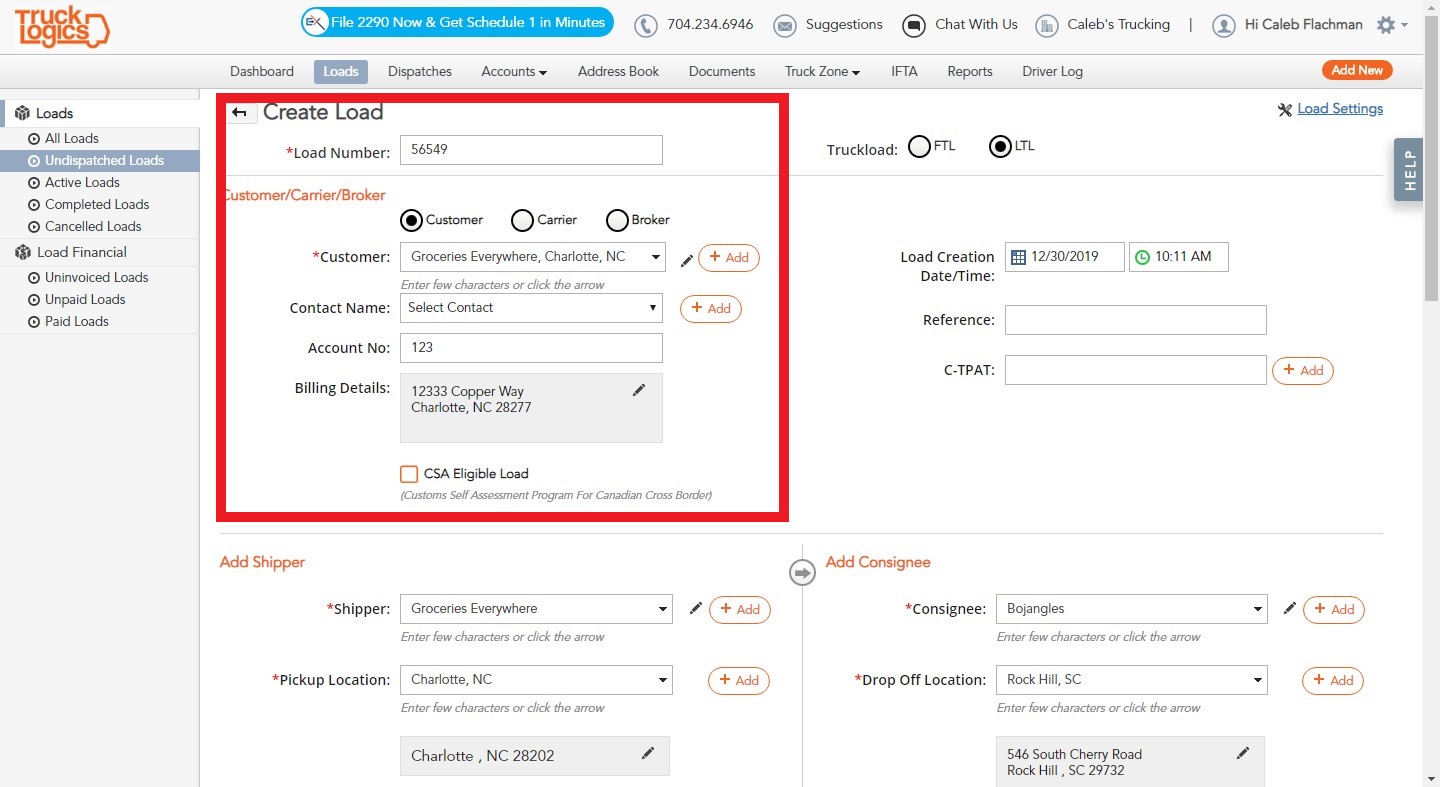The image size is (1440, 787).
Task: Click the TruckLogics logo
Action: (62, 26)
